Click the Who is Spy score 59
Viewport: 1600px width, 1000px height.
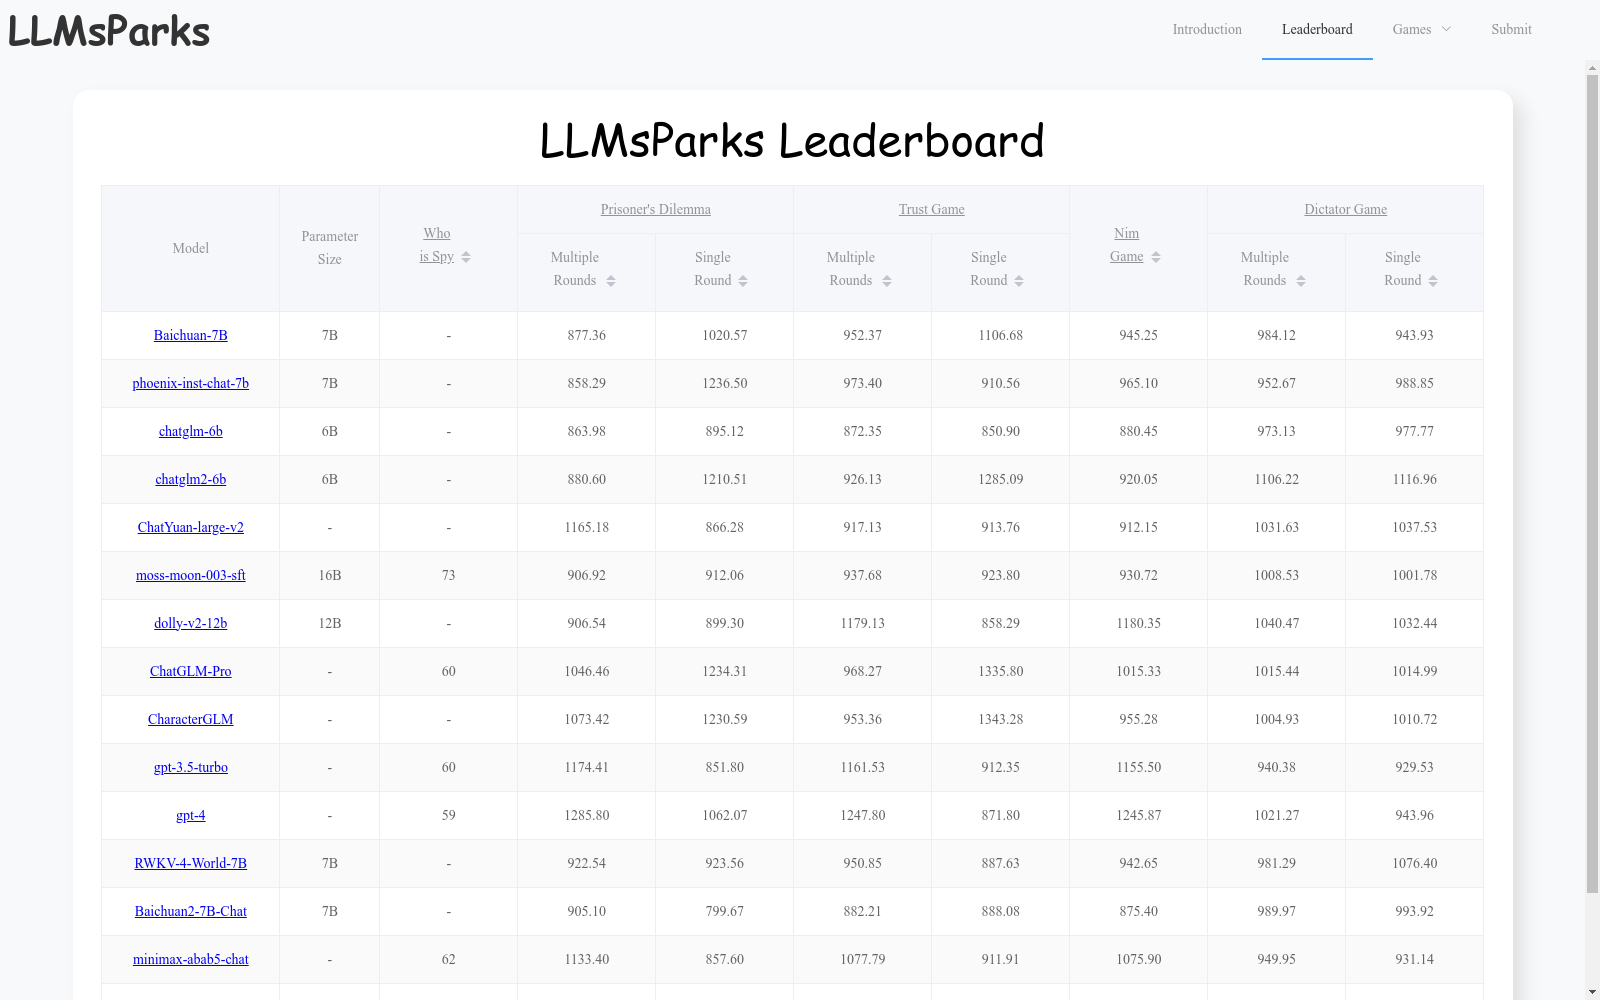coord(449,815)
